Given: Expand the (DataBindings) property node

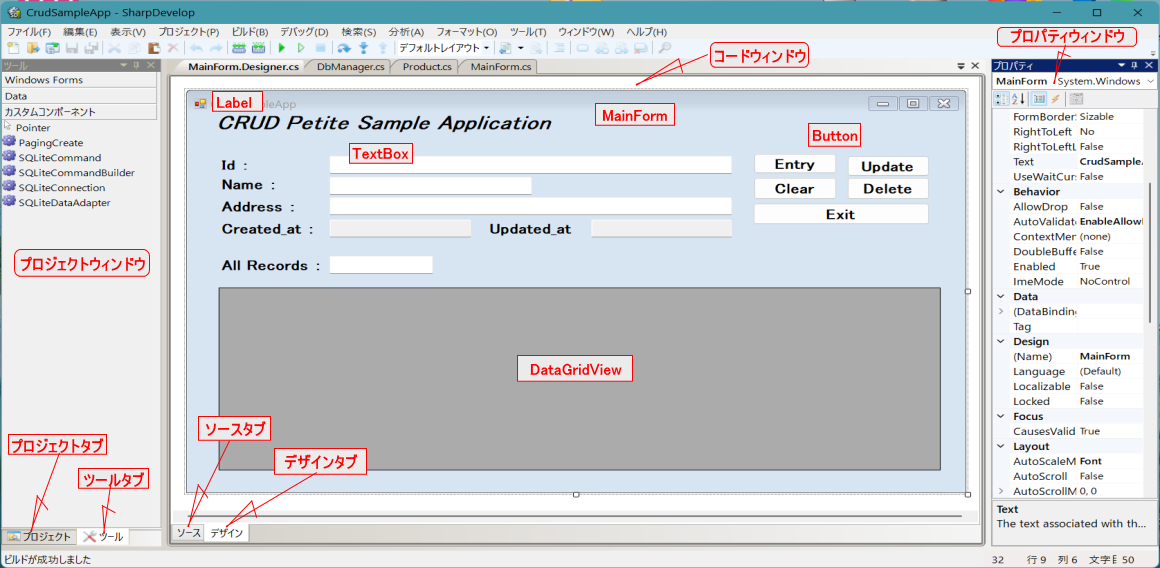Looking at the screenshot, I should click(1001, 312).
